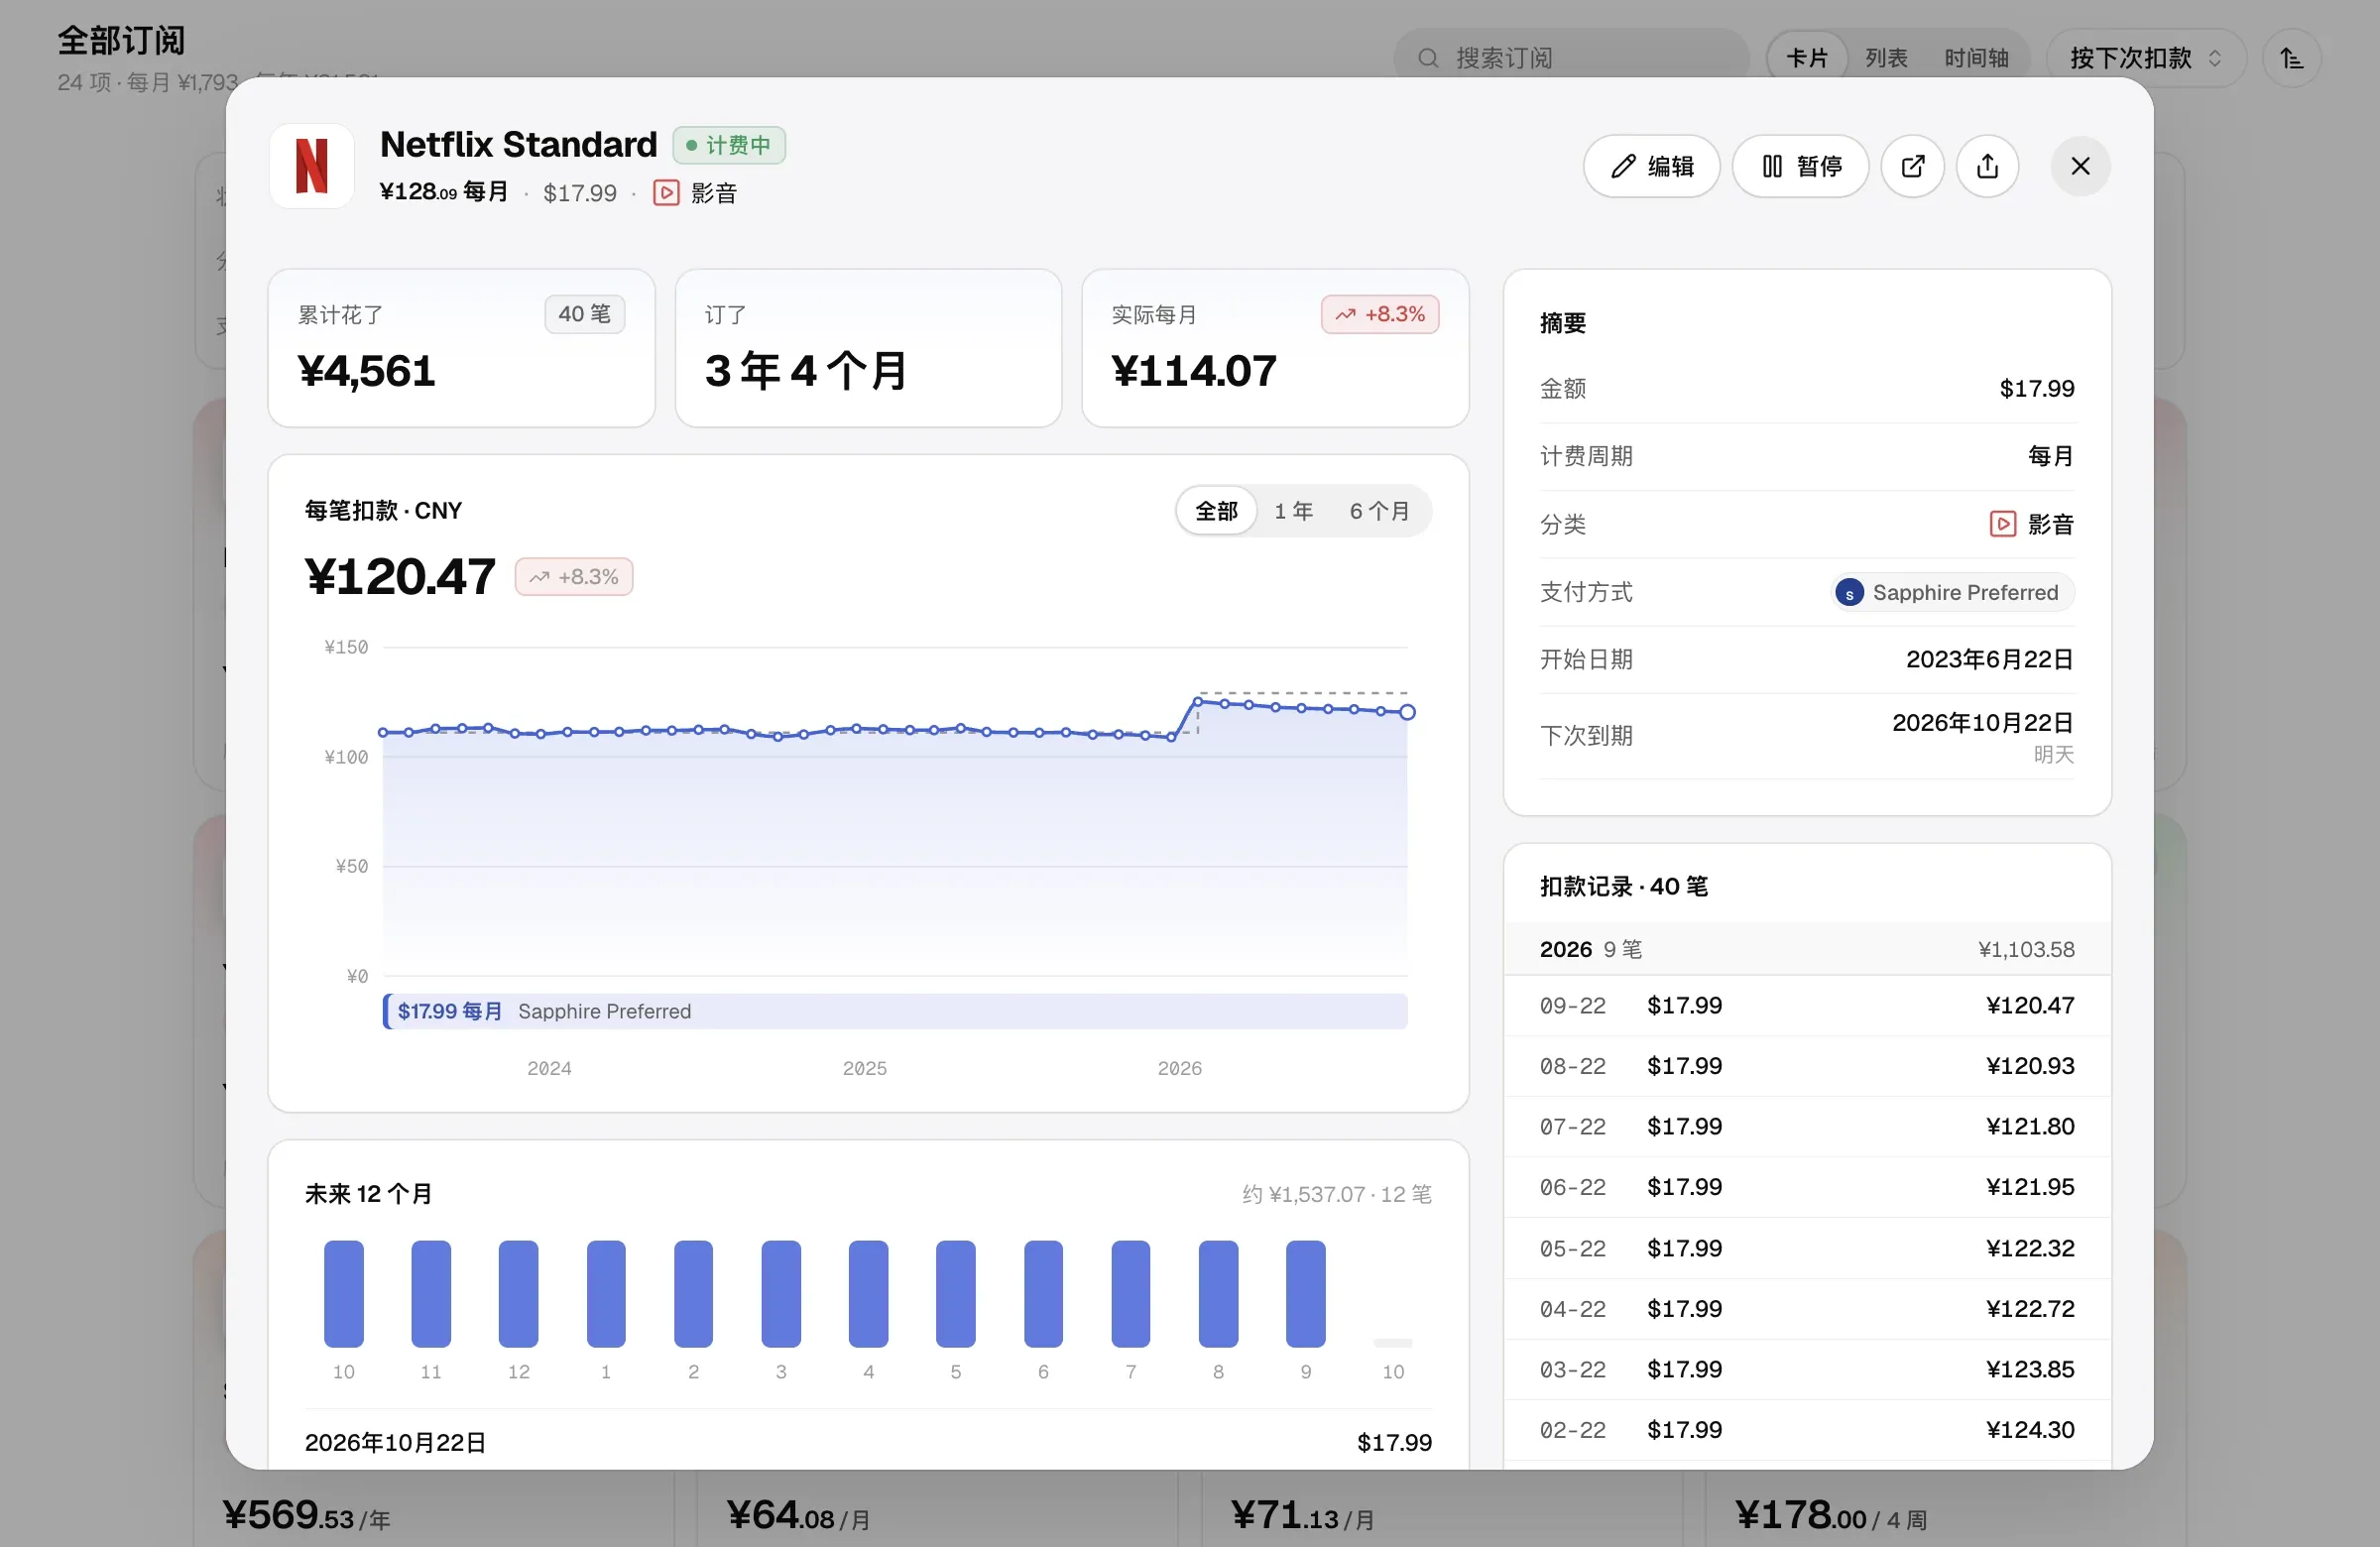This screenshot has width=2380, height=1547.
Task: Select the 07-22 charge record ¥121.80
Action: click(x=1807, y=1127)
